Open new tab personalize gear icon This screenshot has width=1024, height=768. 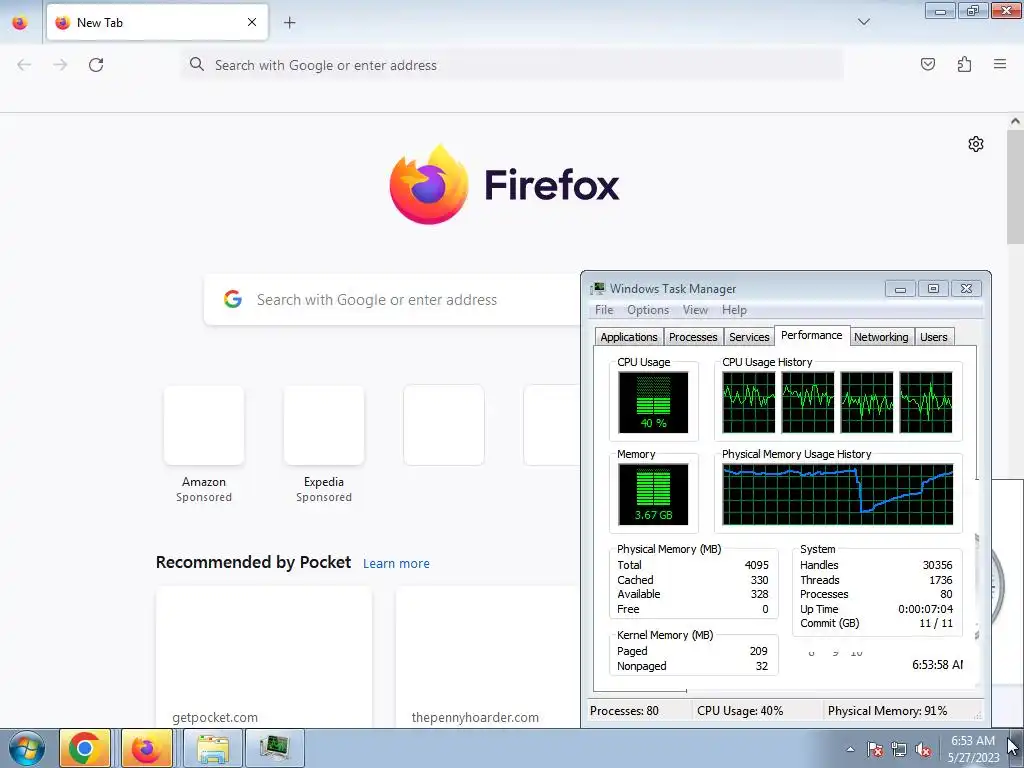[976, 144]
